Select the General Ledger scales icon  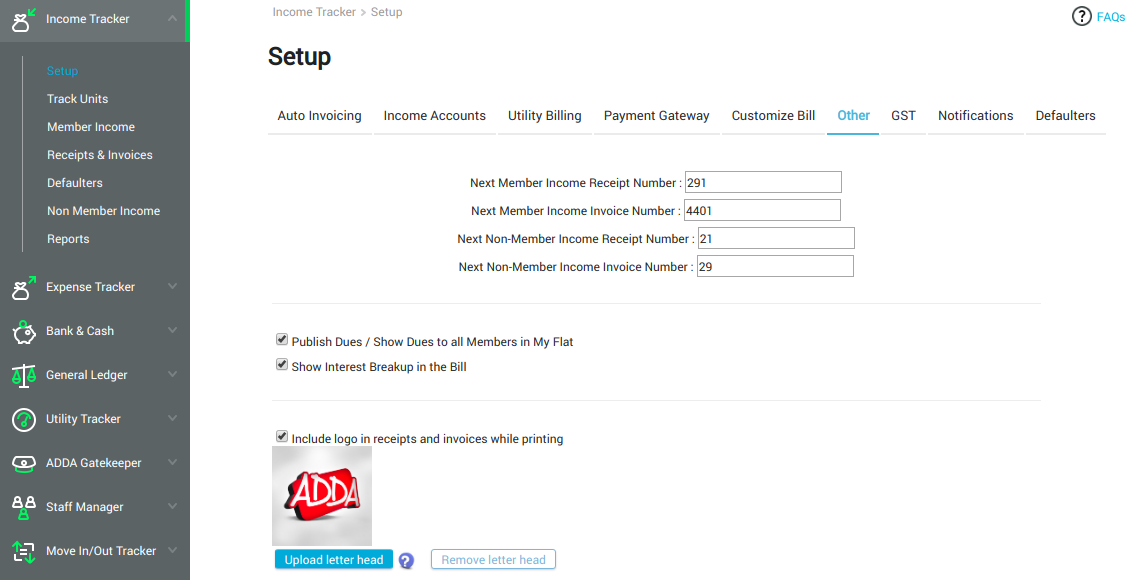pyautogui.click(x=24, y=375)
